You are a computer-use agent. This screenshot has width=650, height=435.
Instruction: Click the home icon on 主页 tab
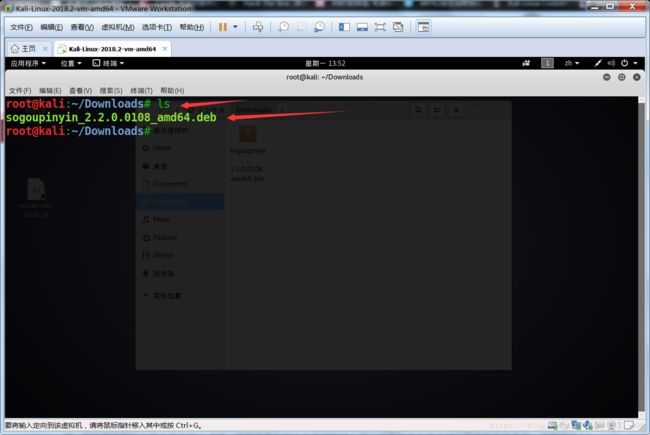15,49
